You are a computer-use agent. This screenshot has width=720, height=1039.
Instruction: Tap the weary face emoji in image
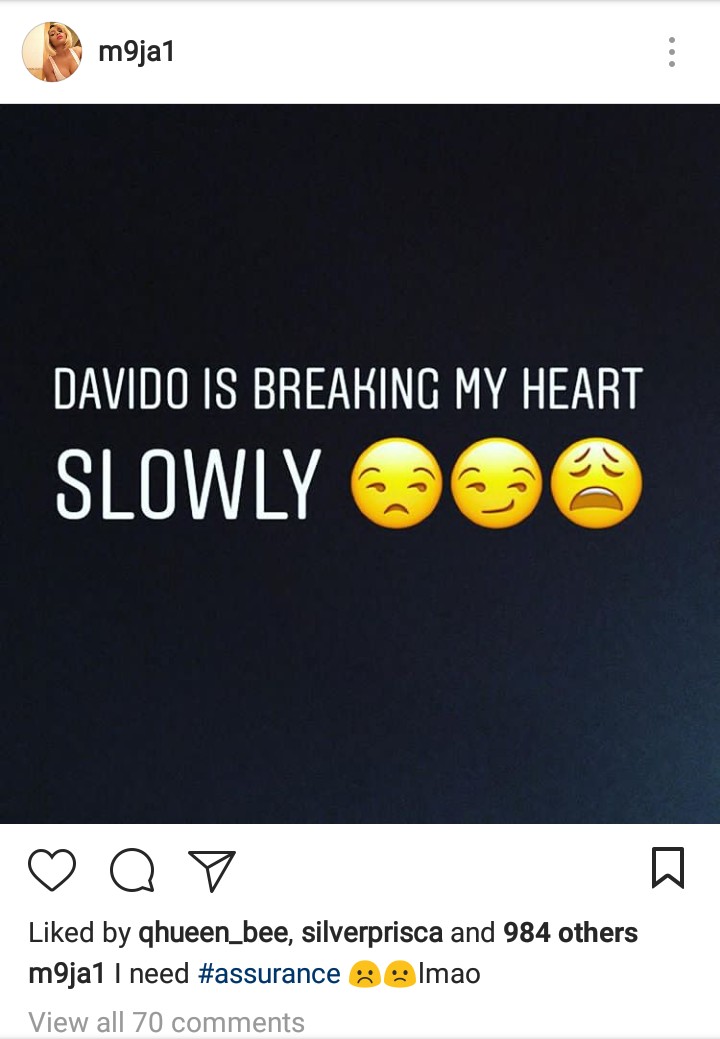coord(596,482)
